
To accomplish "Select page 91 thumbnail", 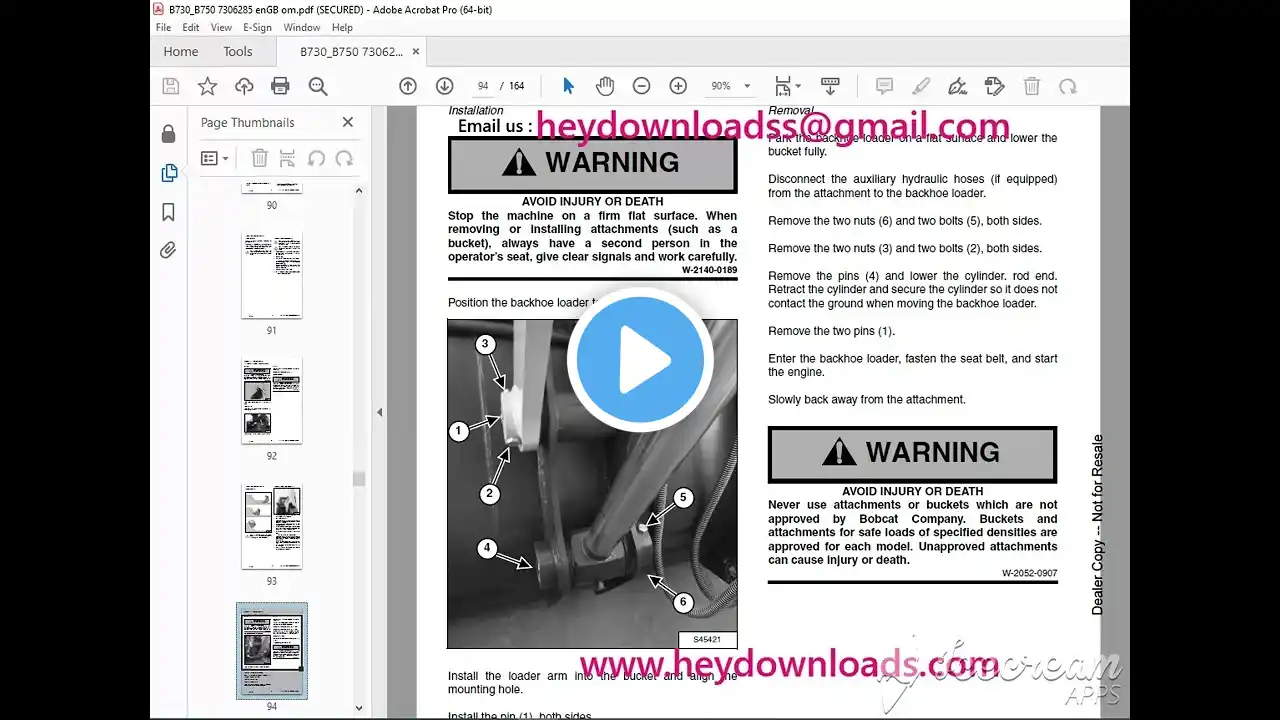I will click(272, 275).
